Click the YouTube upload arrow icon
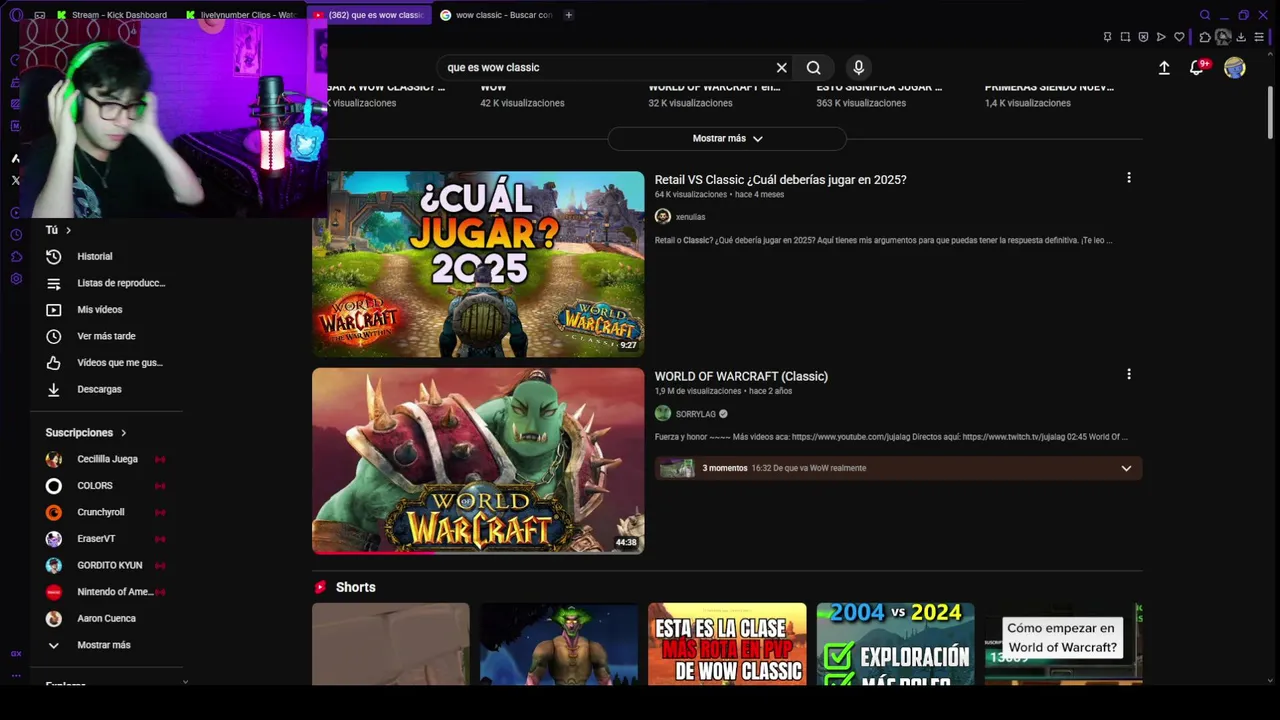The height and width of the screenshot is (720, 1280). pos(1164,68)
